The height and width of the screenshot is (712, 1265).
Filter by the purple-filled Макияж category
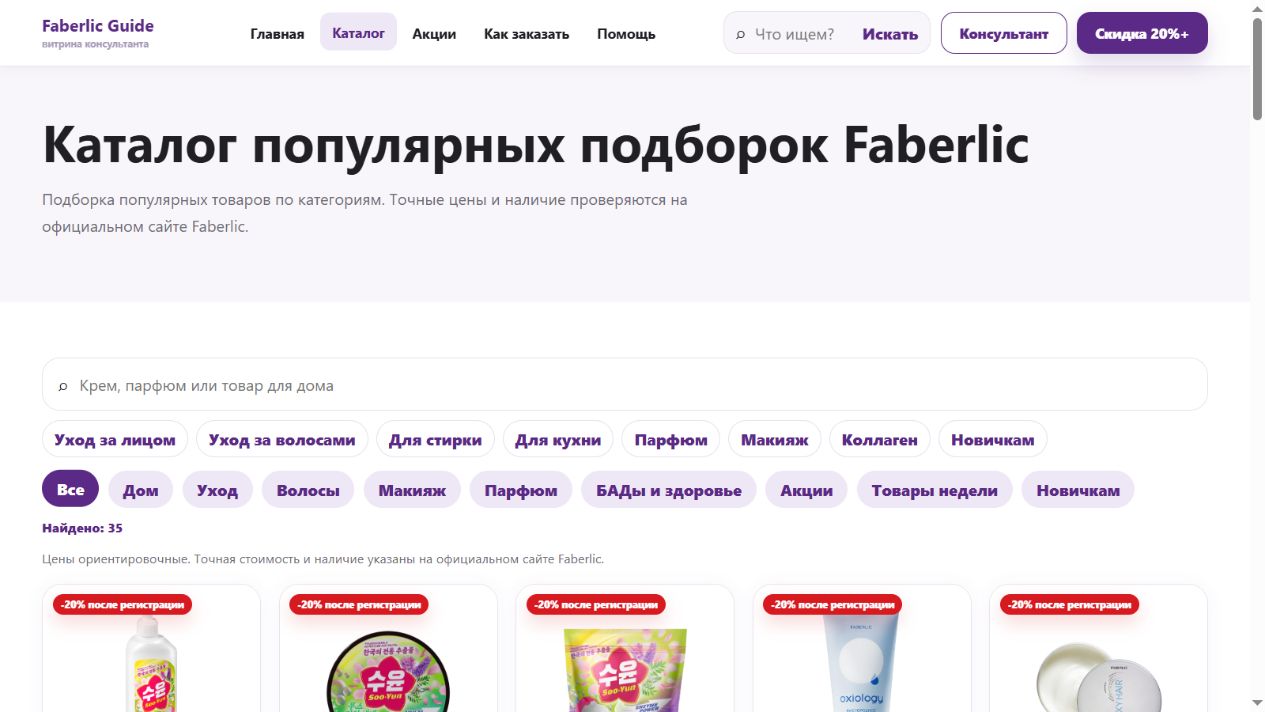click(412, 490)
